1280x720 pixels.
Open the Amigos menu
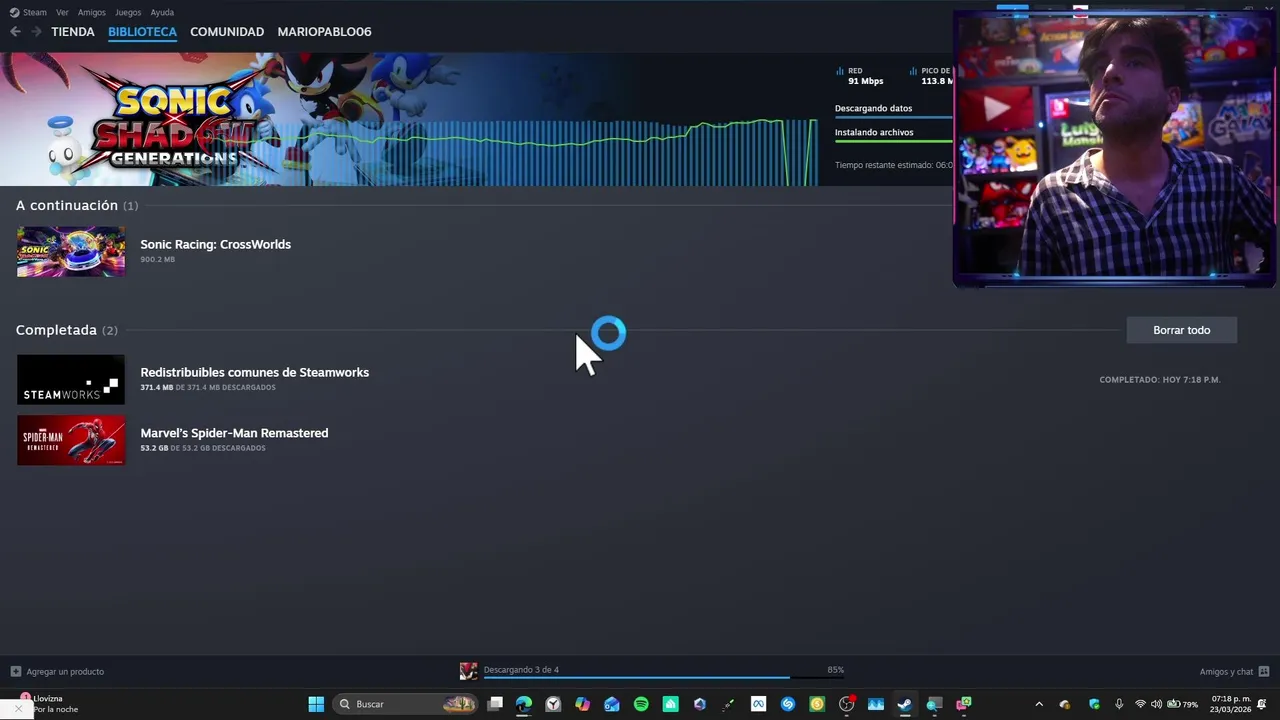(x=92, y=12)
